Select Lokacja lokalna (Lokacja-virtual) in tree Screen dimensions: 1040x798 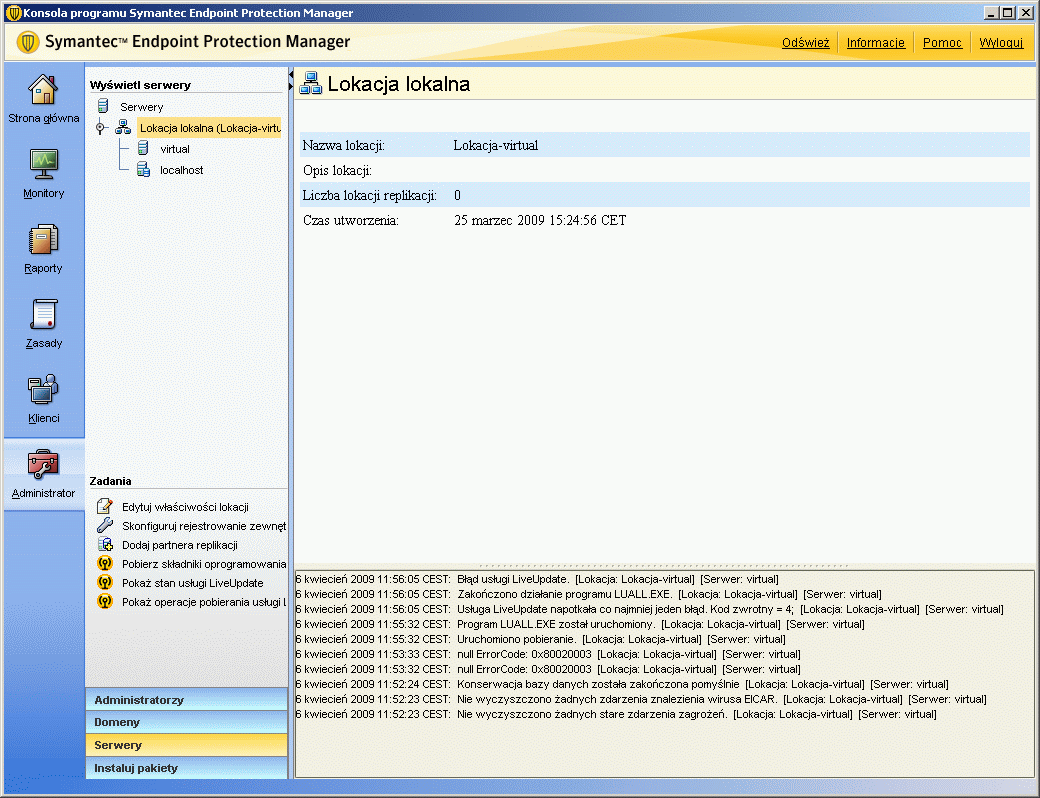[210, 127]
